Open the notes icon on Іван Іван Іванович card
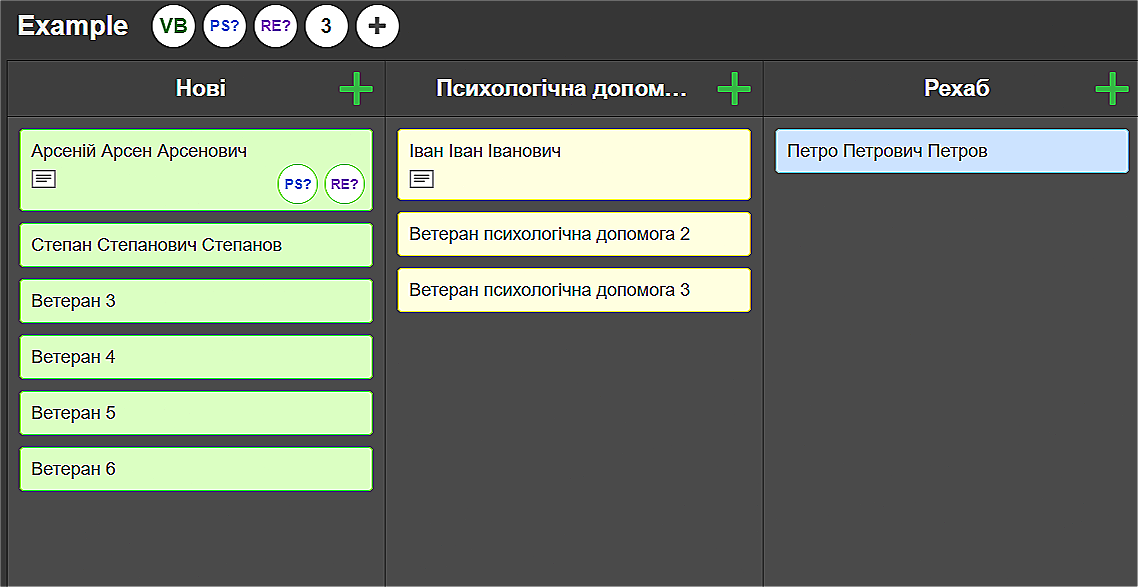Viewport: 1138px width, 587px height. (x=421, y=180)
